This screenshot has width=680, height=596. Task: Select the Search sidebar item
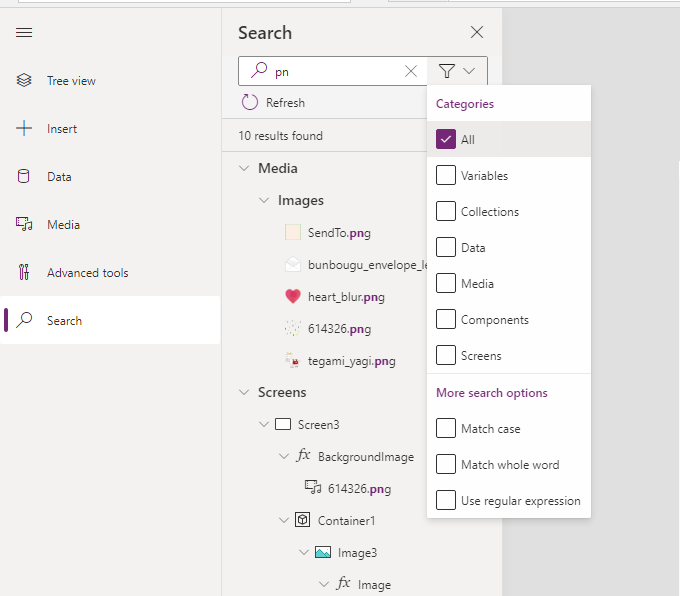[64, 321]
